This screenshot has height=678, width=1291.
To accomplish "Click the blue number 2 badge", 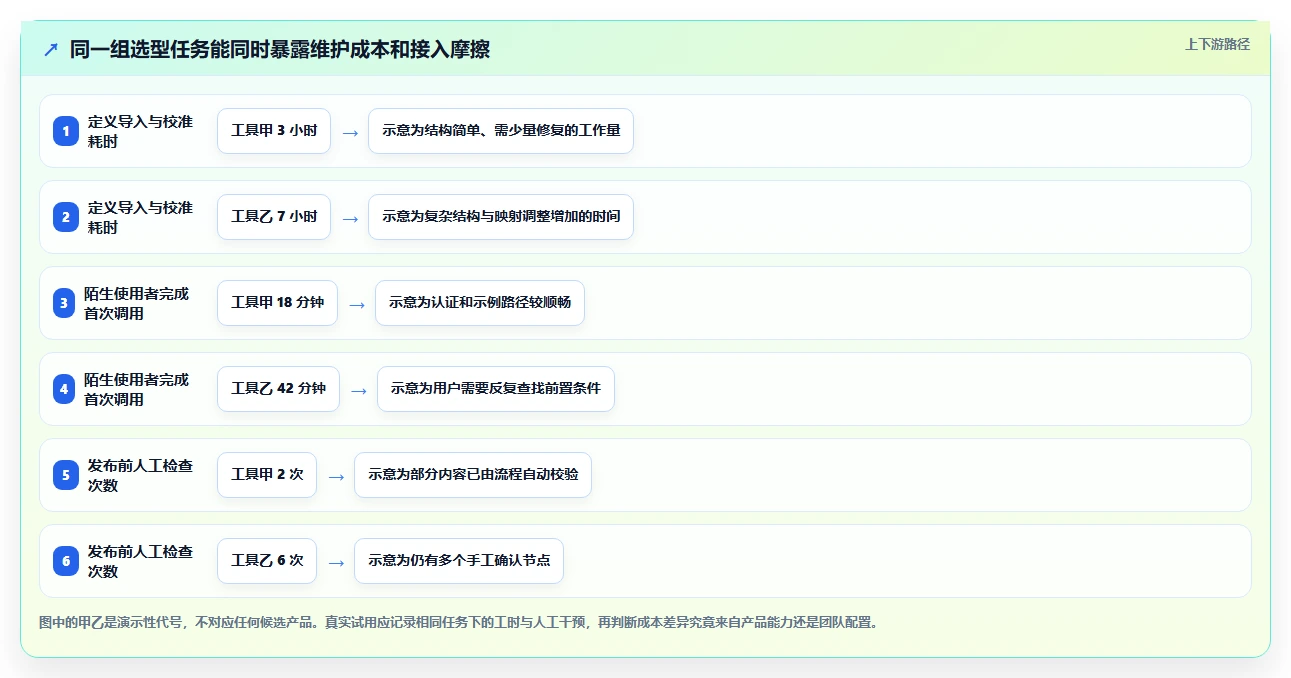I will tap(66, 217).
